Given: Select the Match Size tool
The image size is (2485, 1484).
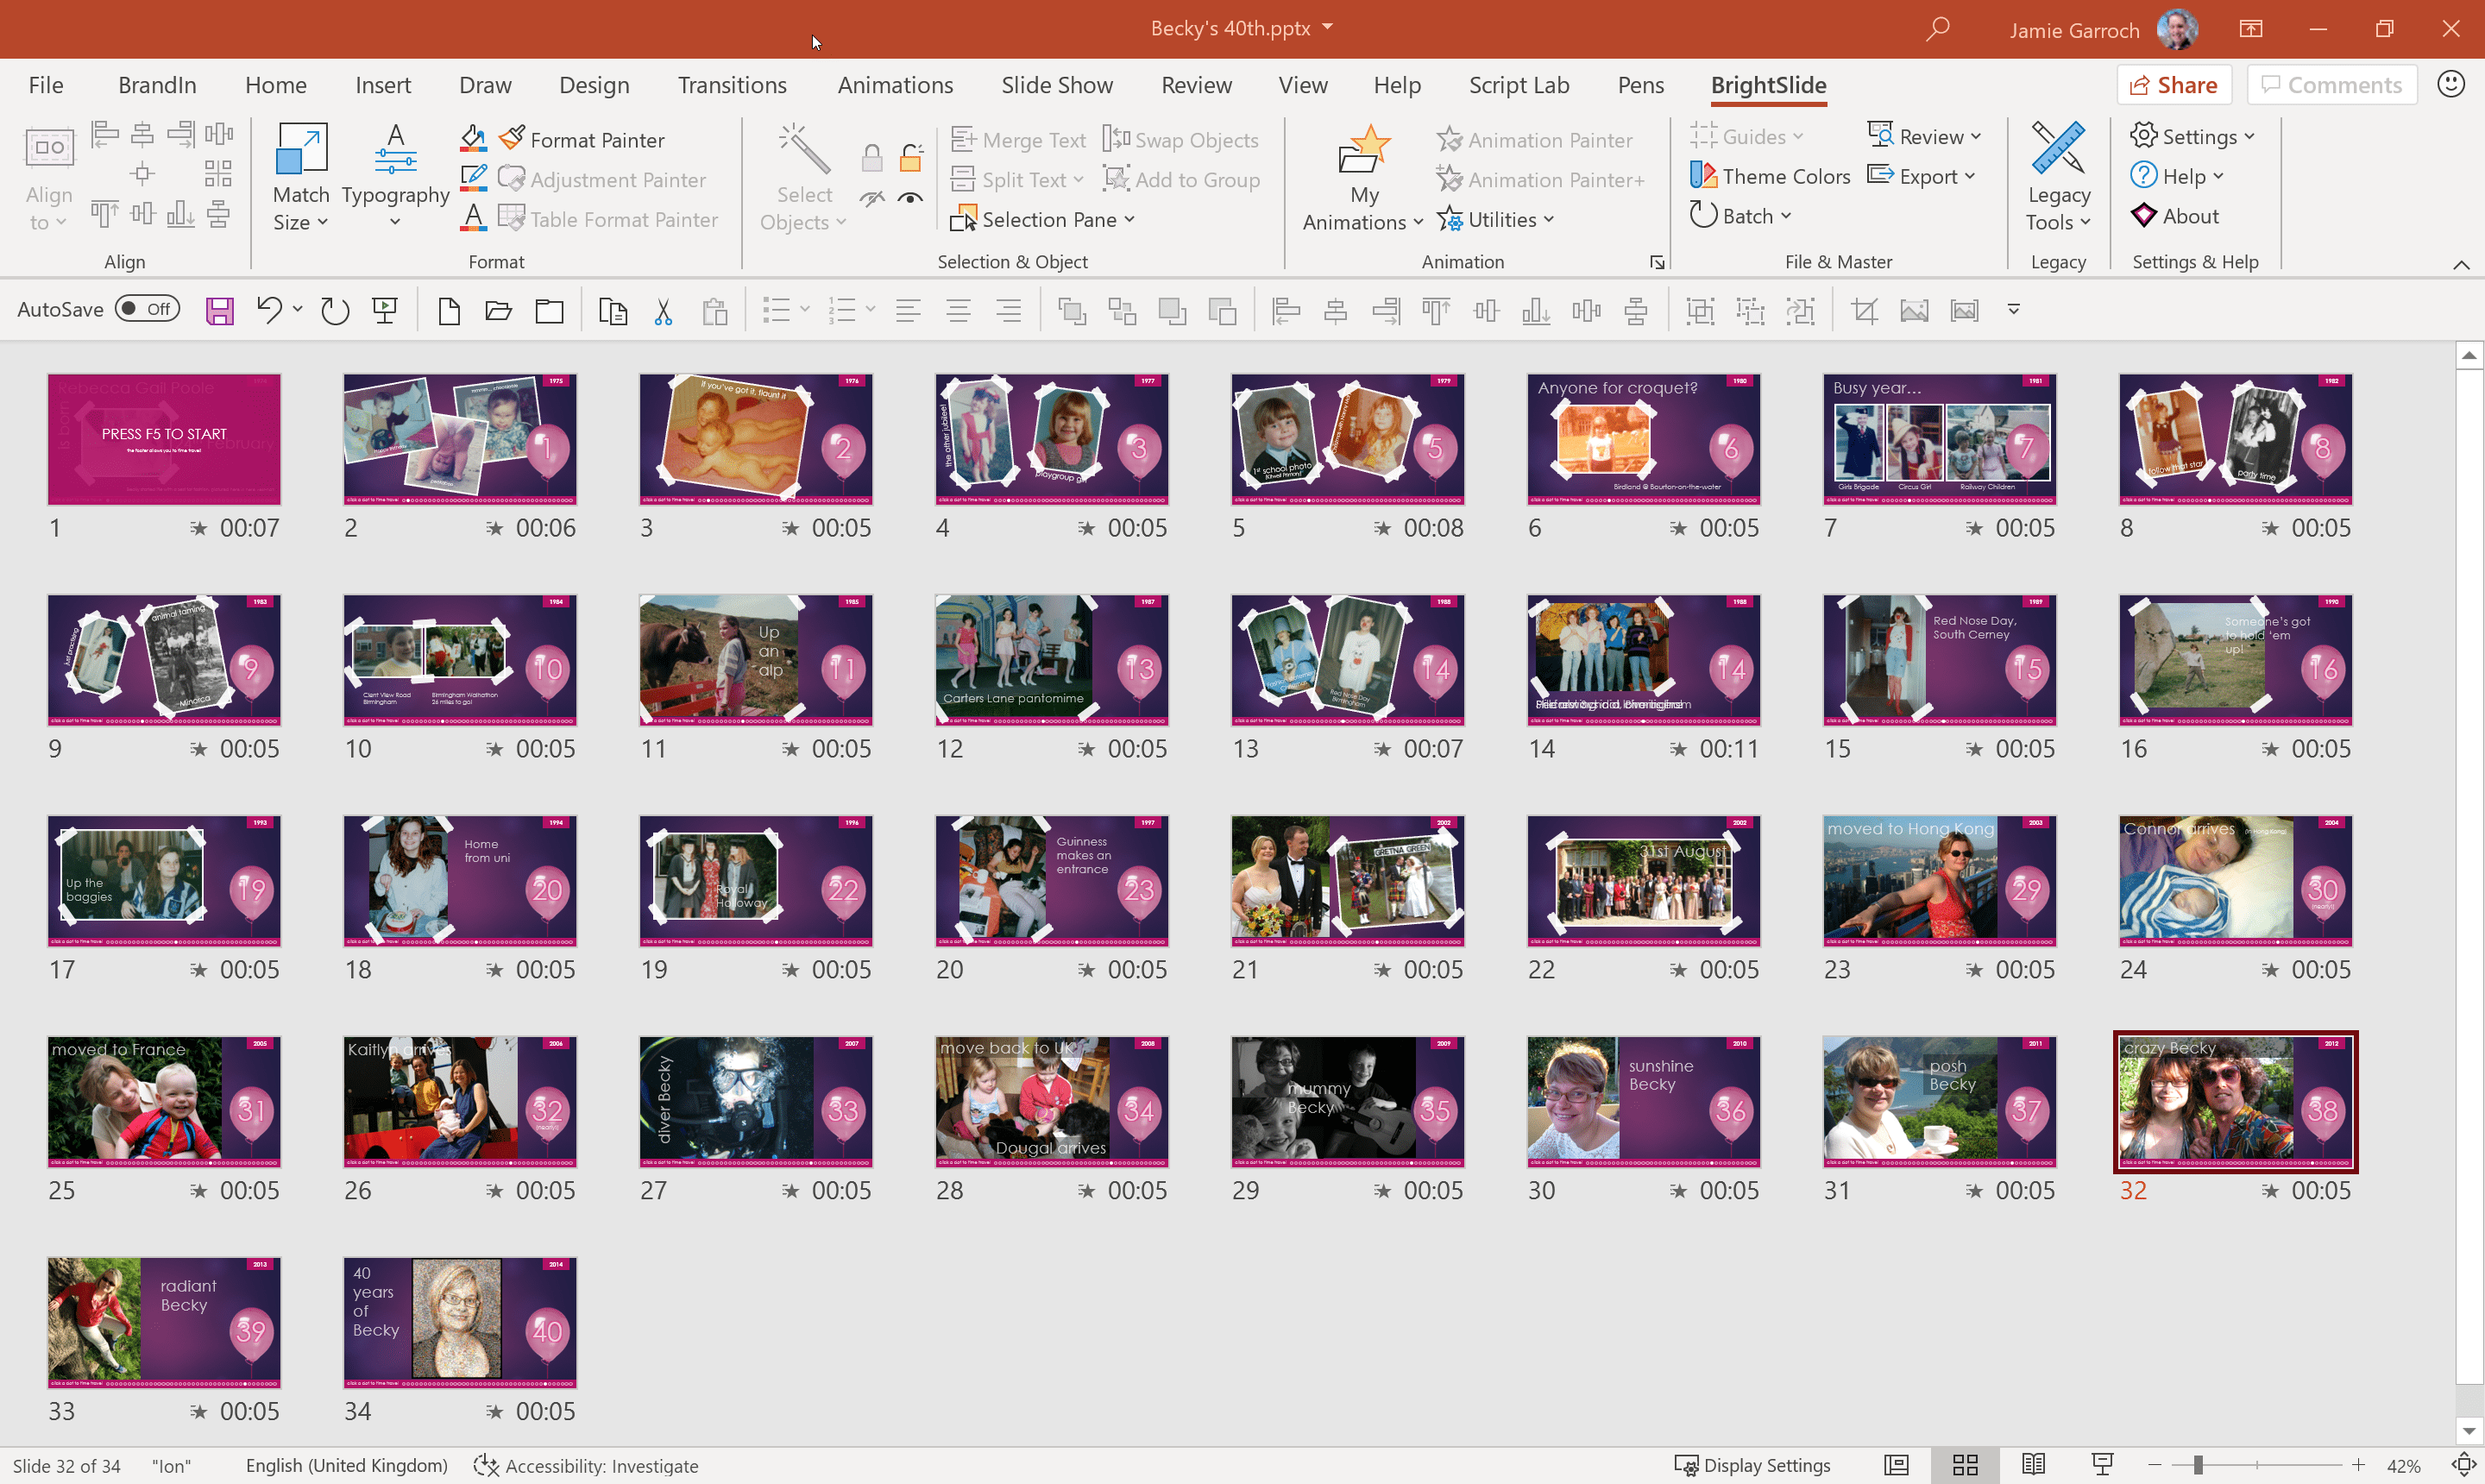Looking at the screenshot, I should pos(300,177).
